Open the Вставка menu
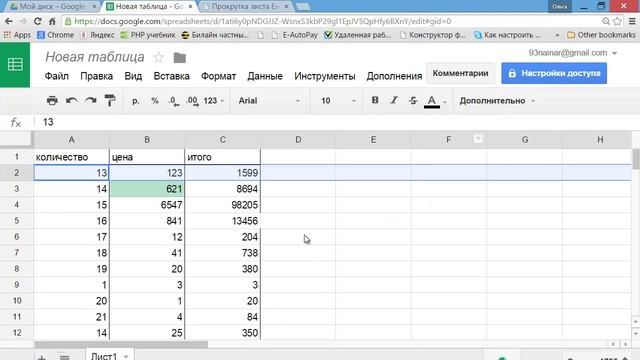 click(171, 76)
